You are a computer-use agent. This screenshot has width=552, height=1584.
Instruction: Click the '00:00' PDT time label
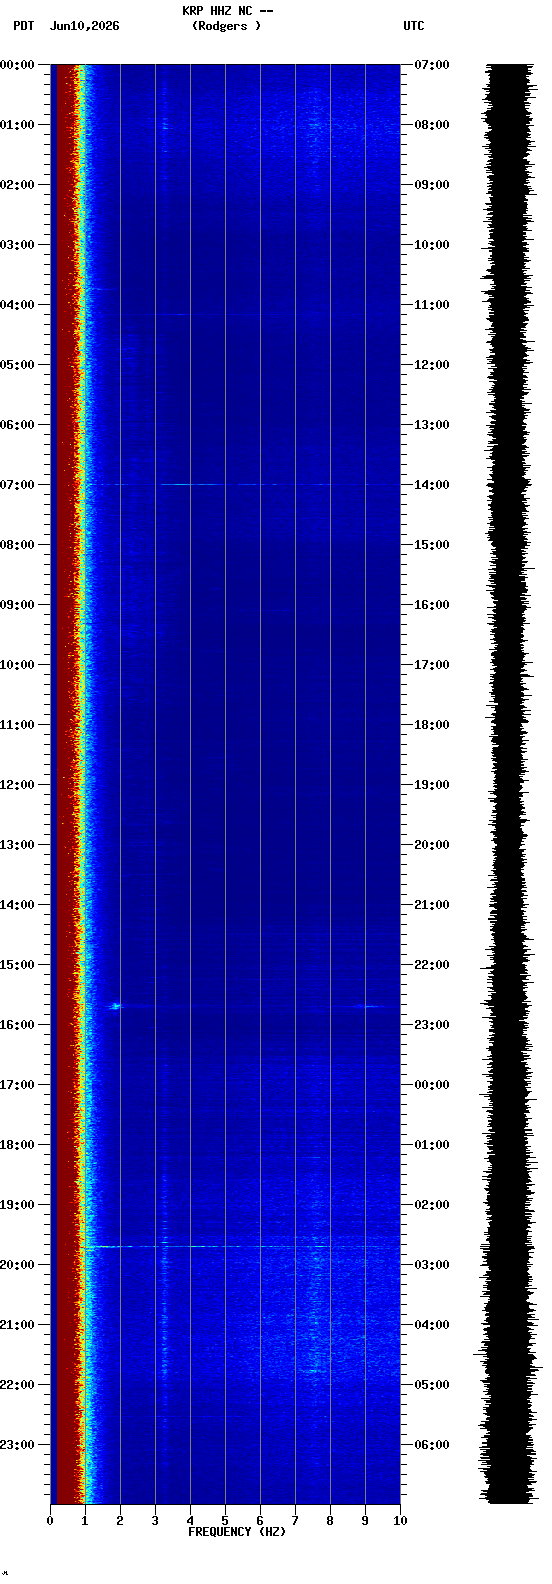click(17, 65)
